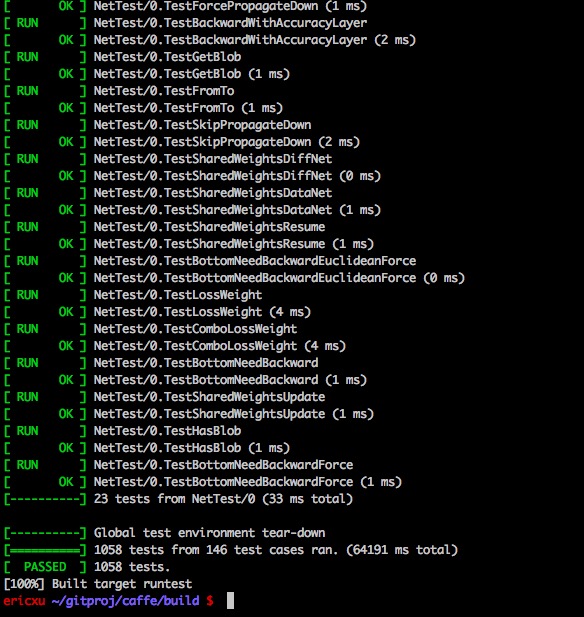Click 'NetTest/0.TestSharedWeightsUpdate (1 ms)' result
584x617 pixels.
[x=234, y=414]
